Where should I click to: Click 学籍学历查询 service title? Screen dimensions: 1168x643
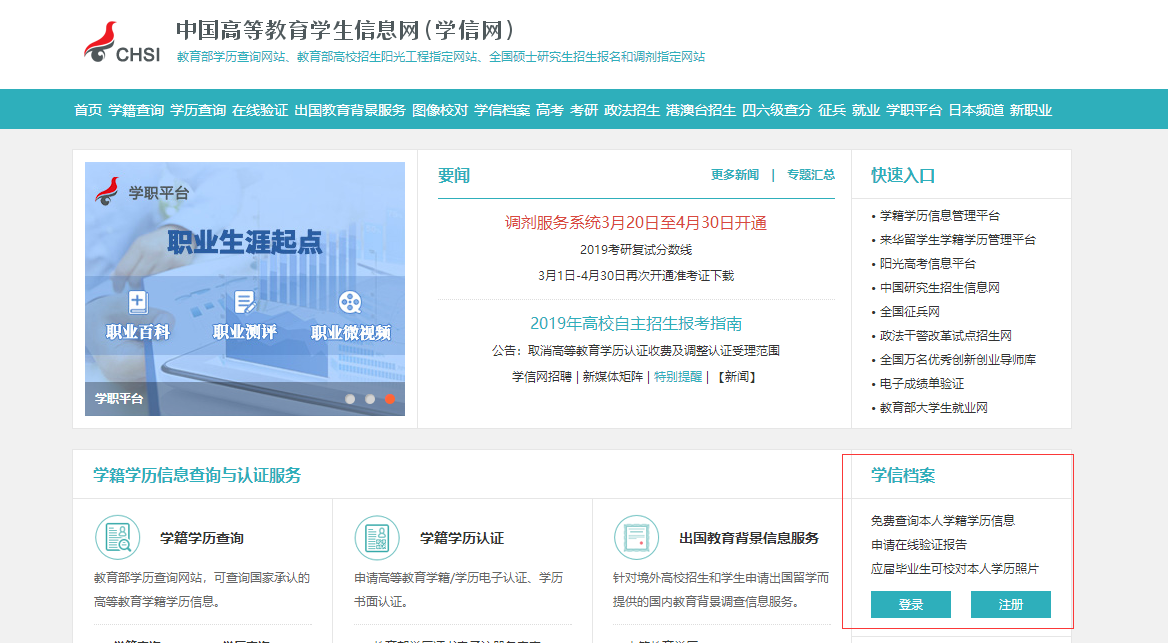tap(202, 538)
